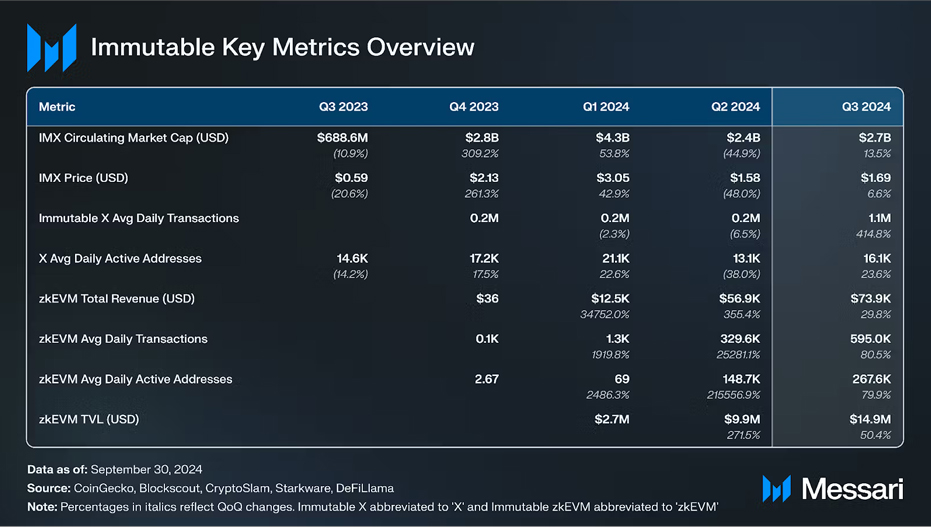Click the '34752.0%' revenue change value
931x527 pixels.
[604, 315]
